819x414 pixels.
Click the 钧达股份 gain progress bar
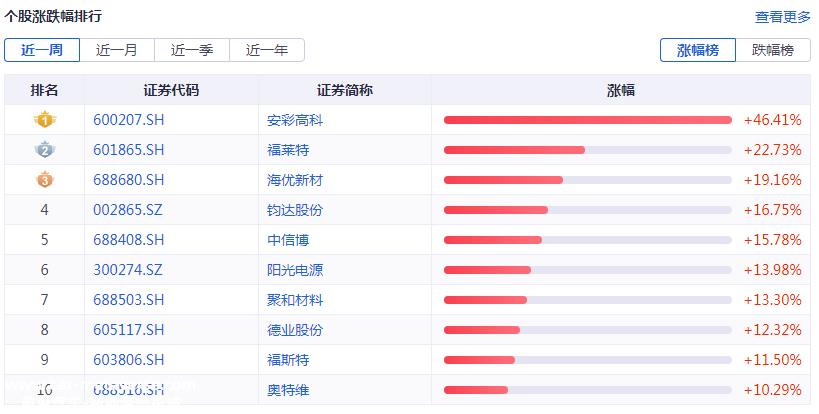pos(588,210)
